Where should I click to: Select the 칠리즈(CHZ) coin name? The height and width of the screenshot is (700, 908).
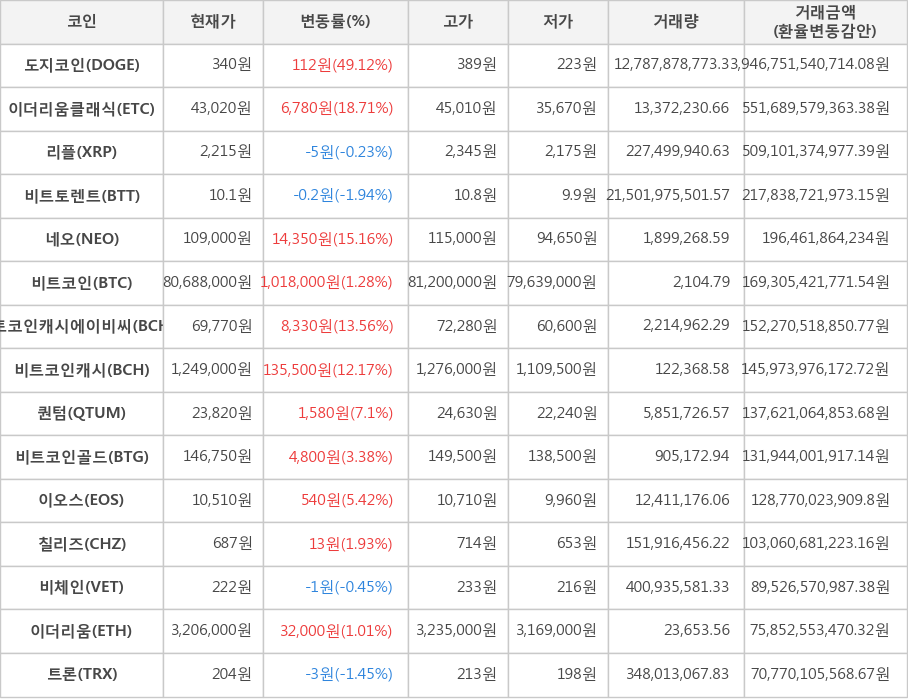point(82,544)
